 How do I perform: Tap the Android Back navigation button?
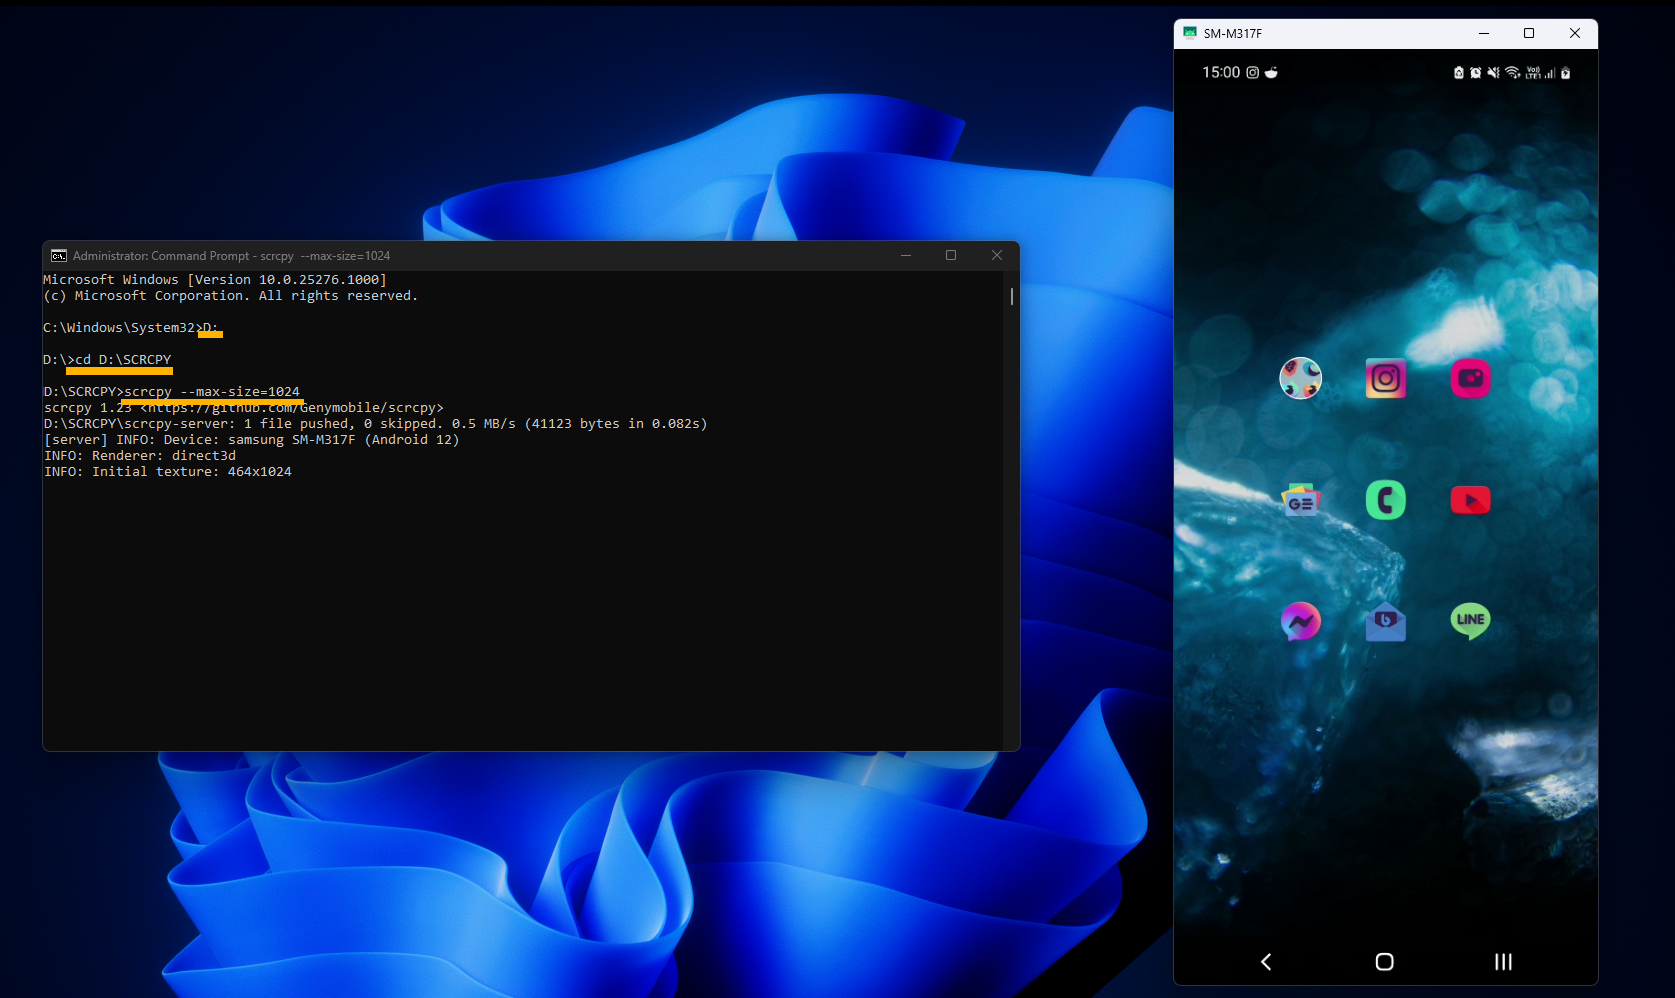tap(1266, 961)
